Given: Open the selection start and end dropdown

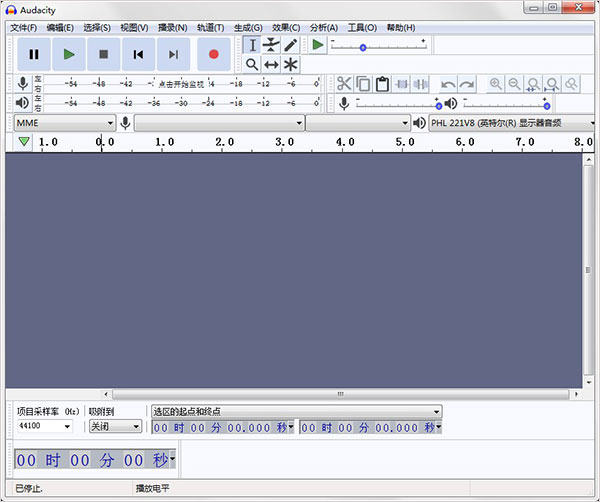Looking at the screenshot, I should click(296, 410).
